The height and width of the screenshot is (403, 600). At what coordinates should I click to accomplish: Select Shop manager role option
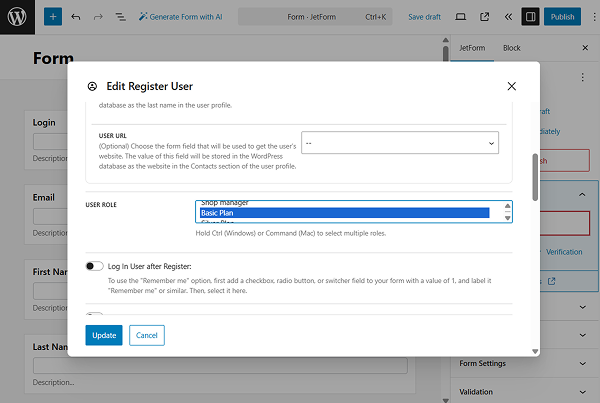[x=344, y=204]
